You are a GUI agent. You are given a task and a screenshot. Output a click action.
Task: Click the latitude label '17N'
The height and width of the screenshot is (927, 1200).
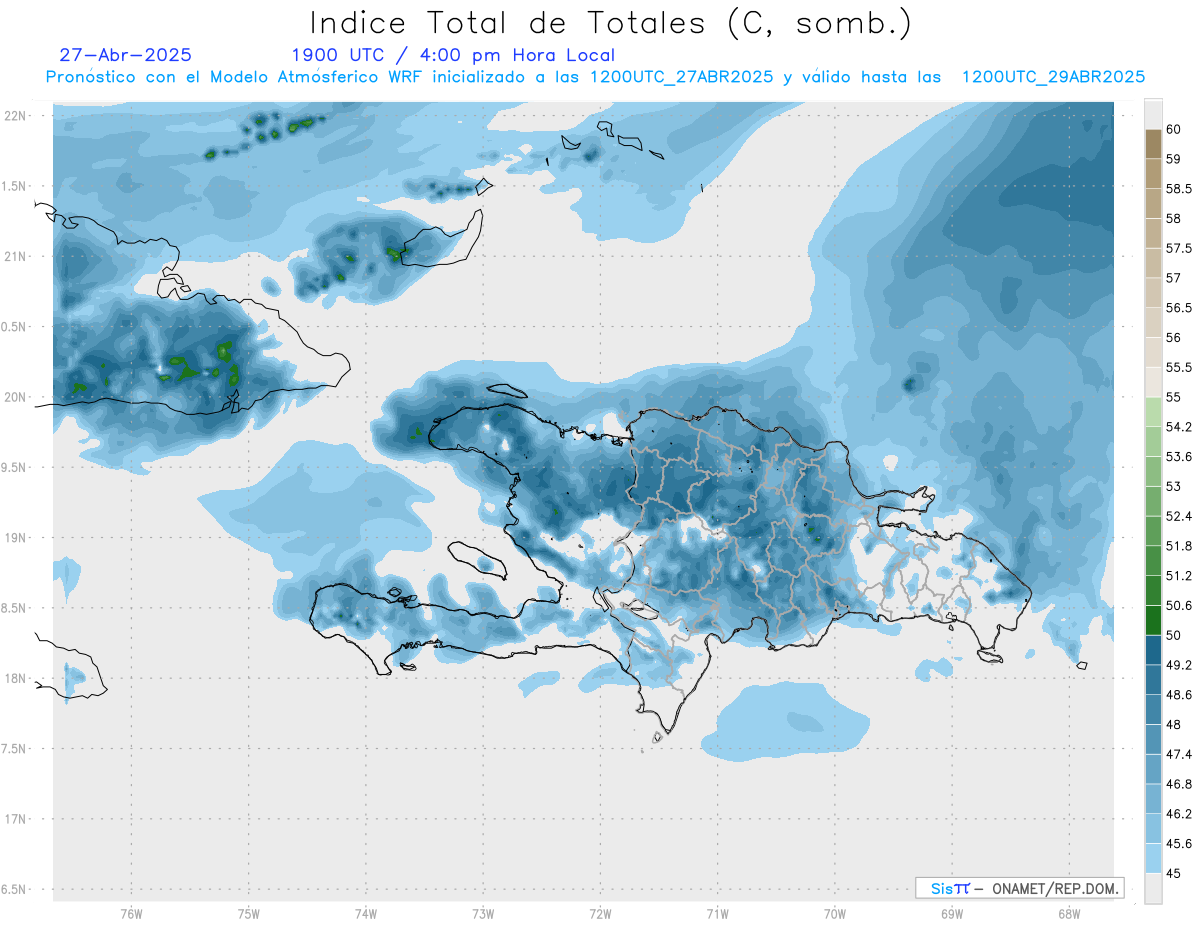[16, 819]
